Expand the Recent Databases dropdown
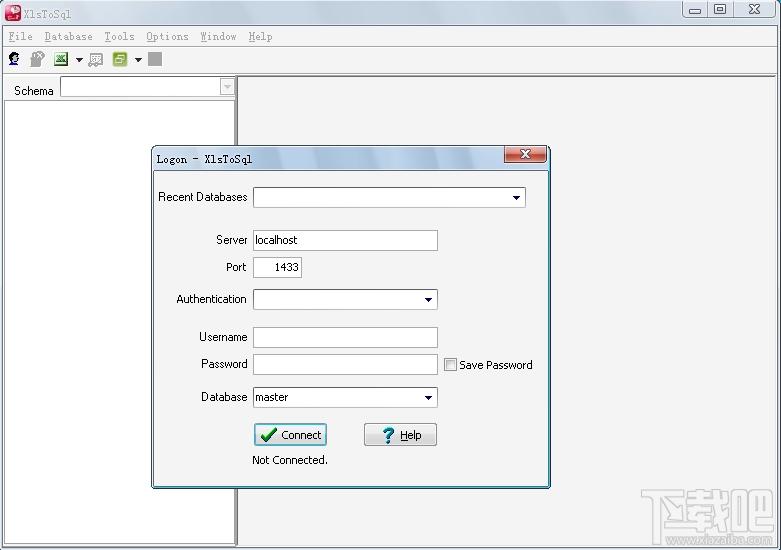 (517, 198)
